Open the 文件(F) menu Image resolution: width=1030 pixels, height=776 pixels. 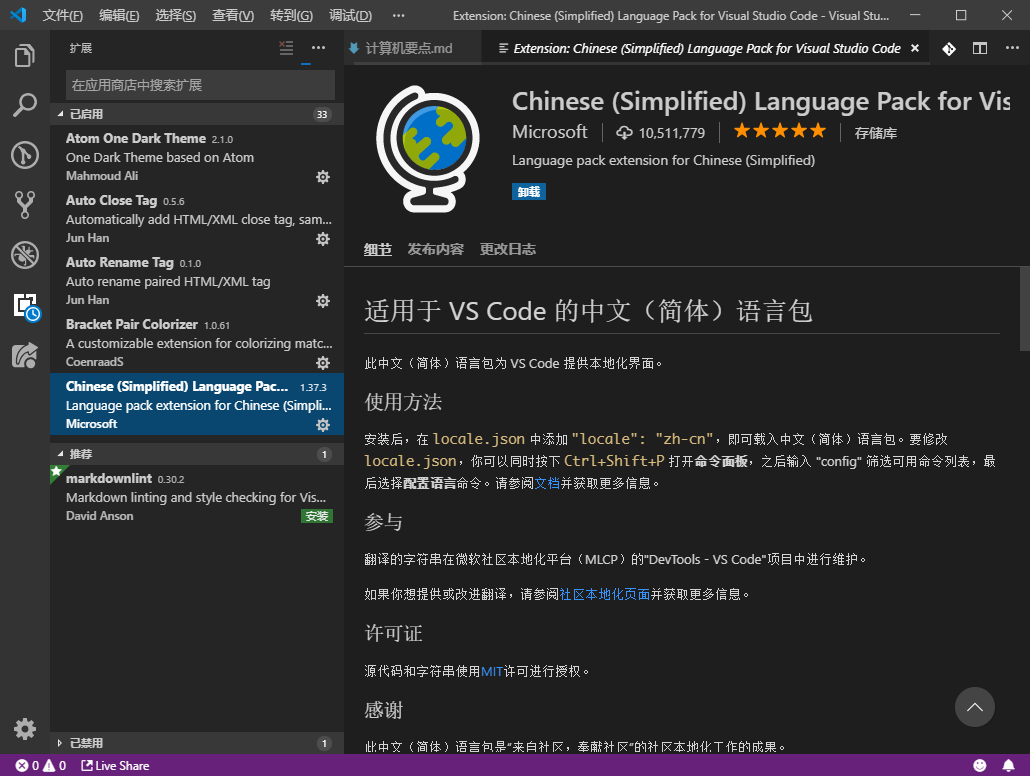click(62, 15)
